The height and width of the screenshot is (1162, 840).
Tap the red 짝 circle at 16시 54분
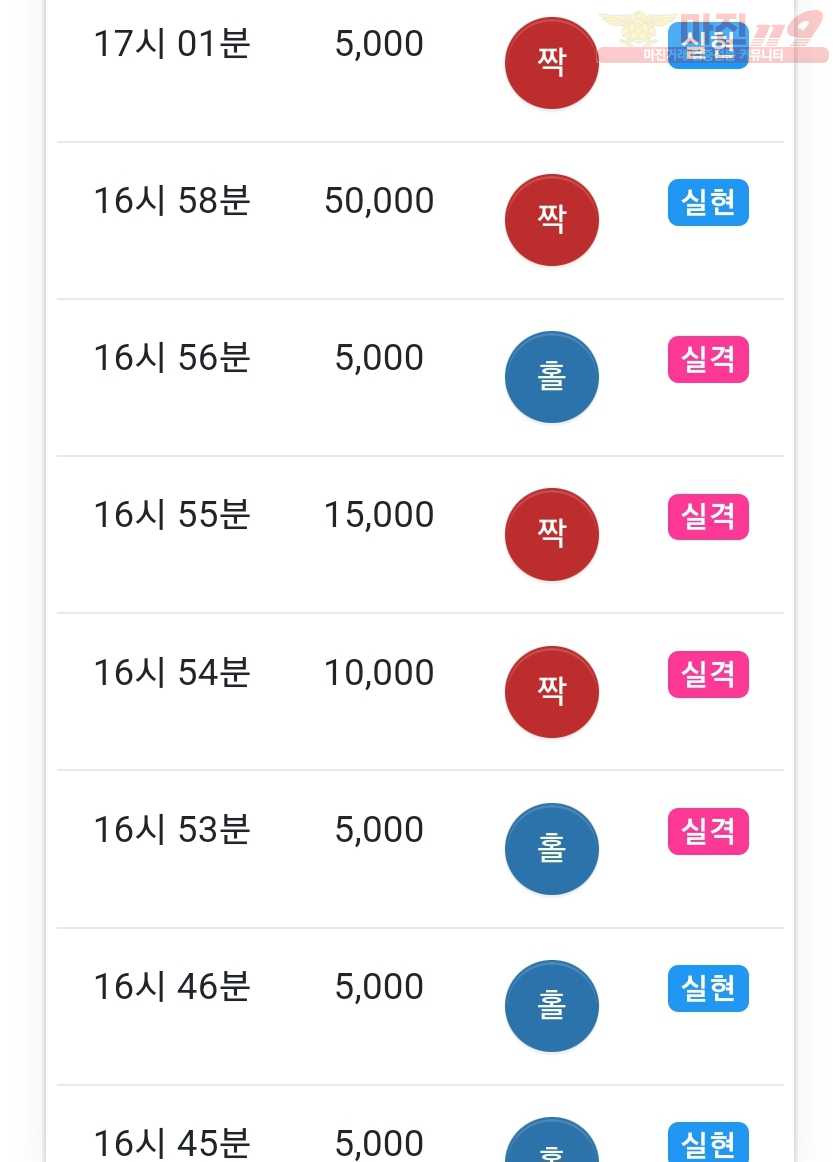(551, 692)
